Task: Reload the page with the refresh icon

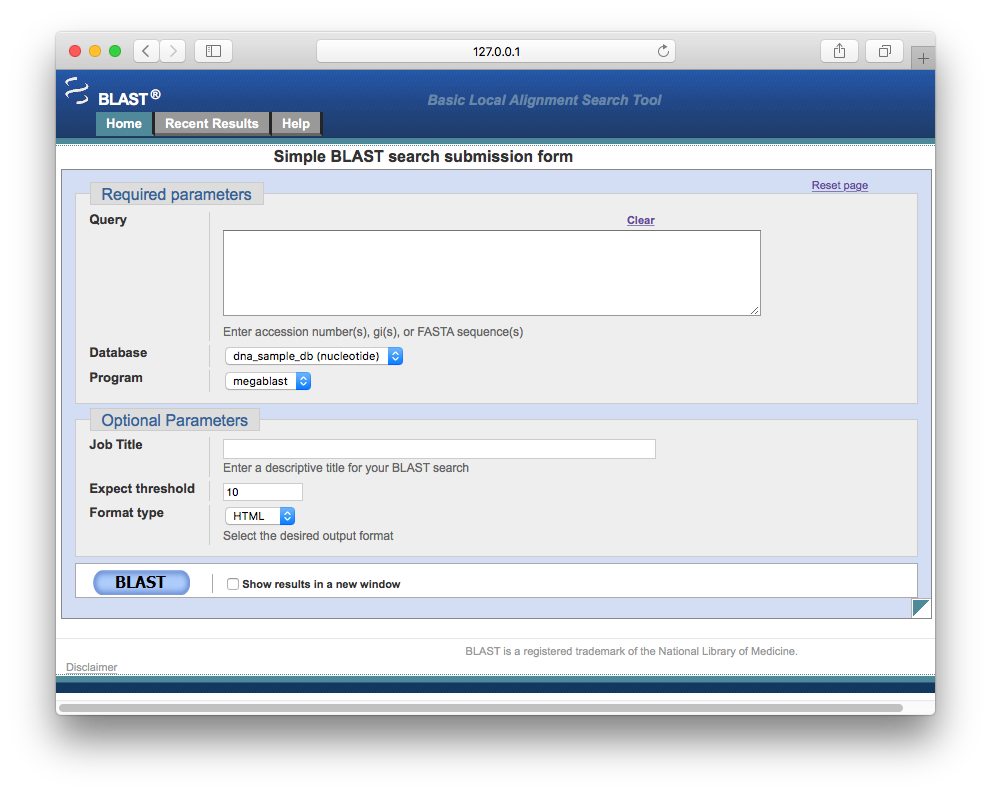Action: click(x=663, y=51)
